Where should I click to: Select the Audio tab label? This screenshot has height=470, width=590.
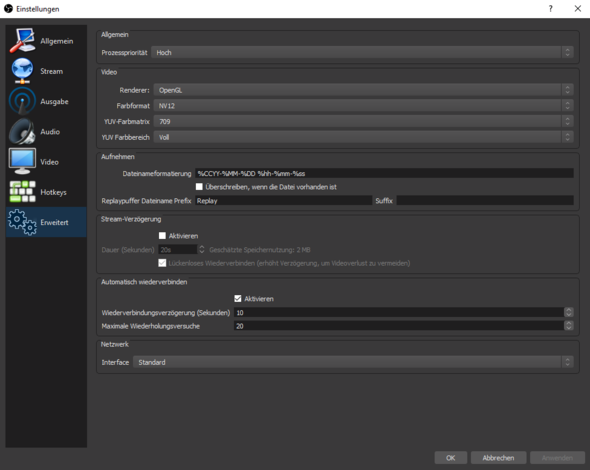(x=50, y=132)
